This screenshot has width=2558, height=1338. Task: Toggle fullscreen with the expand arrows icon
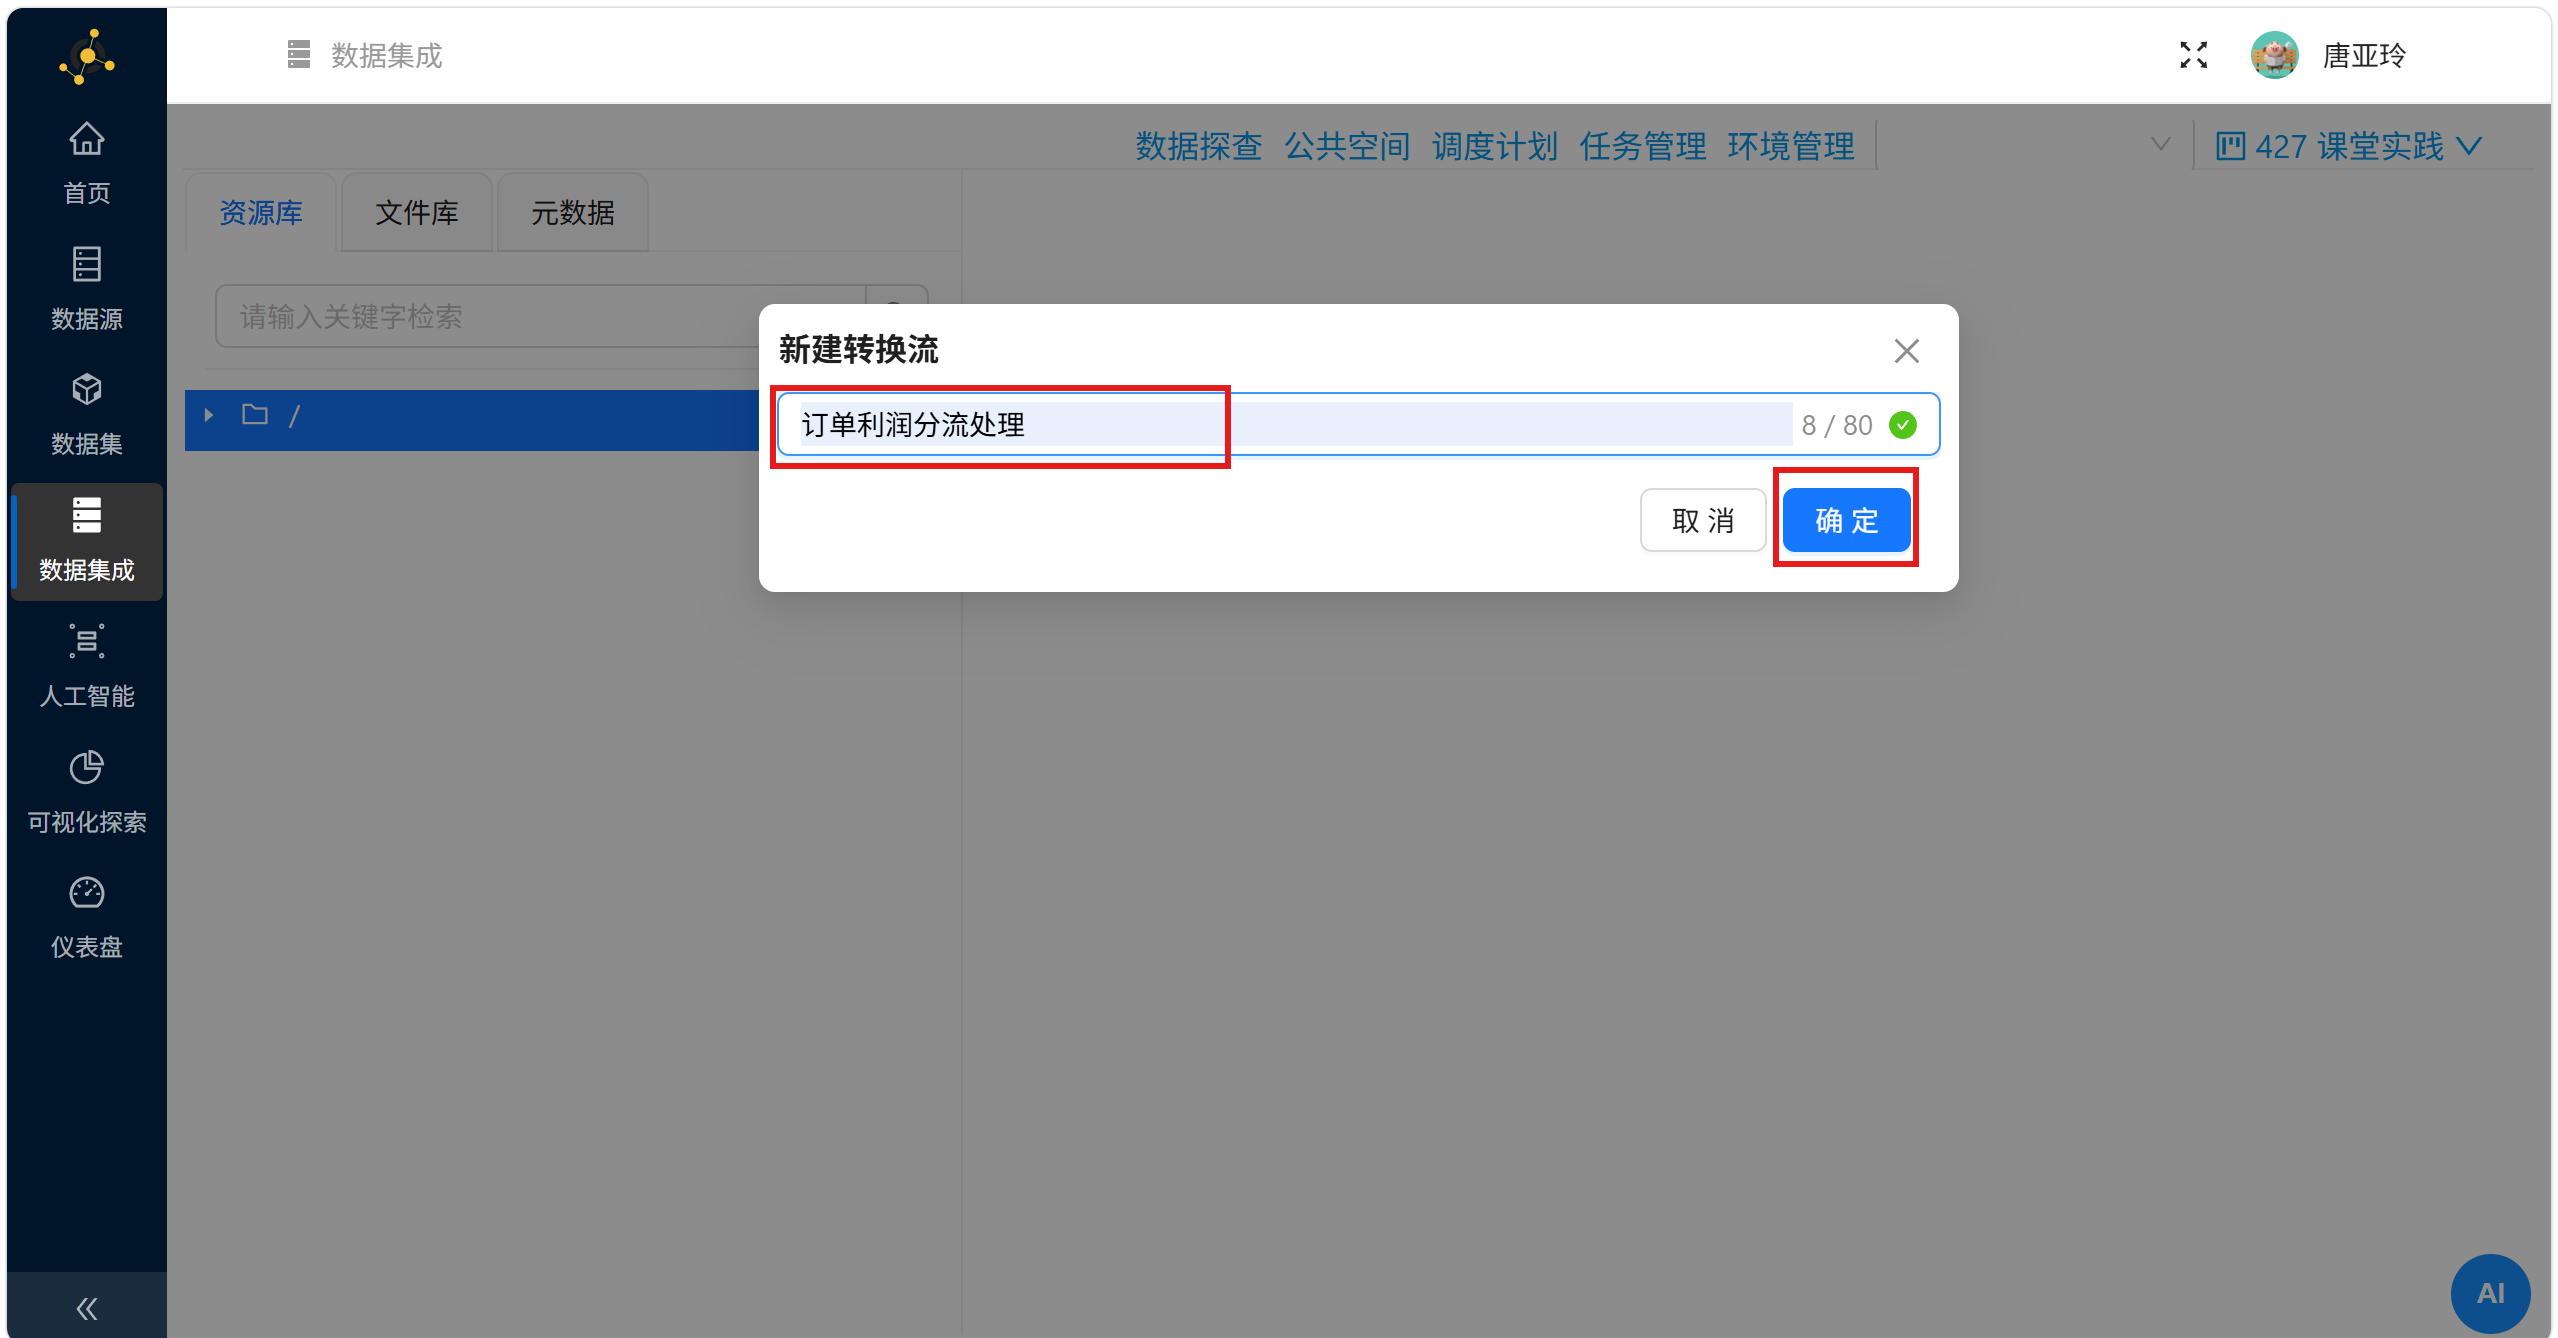click(x=2193, y=55)
